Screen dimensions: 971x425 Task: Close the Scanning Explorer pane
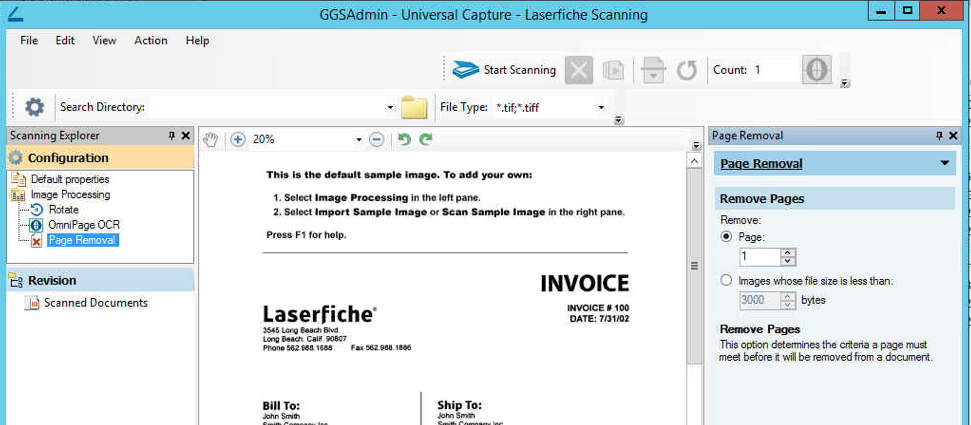click(x=185, y=136)
